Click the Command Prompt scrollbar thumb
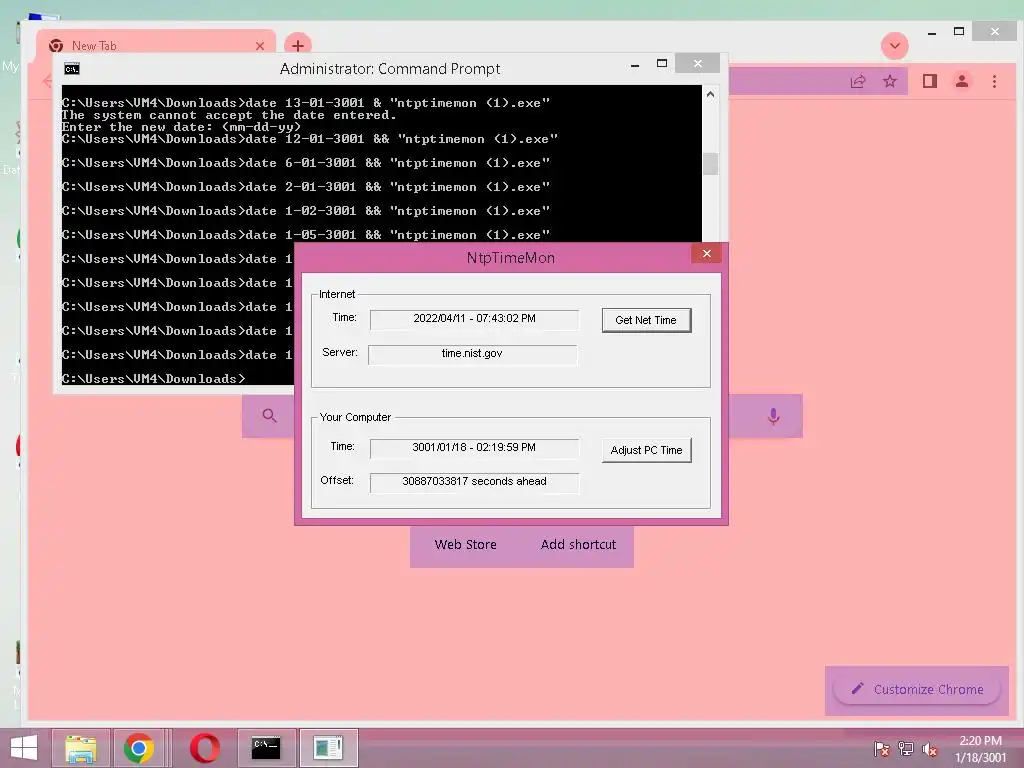The width and height of the screenshot is (1024, 768). tap(711, 163)
